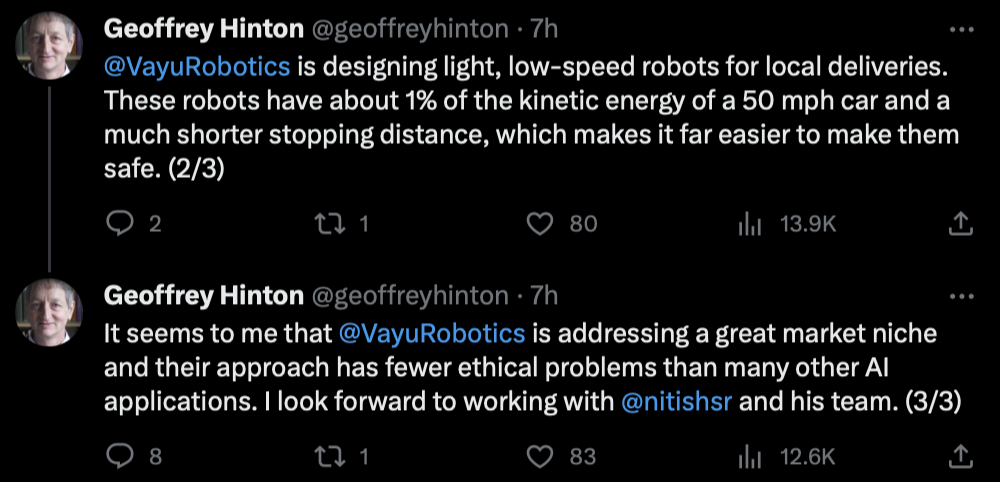This screenshot has width=1000, height=482.
Task: Click Geoffrey Hinton's name on the 3/3 tweet
Action: [203, 296]
